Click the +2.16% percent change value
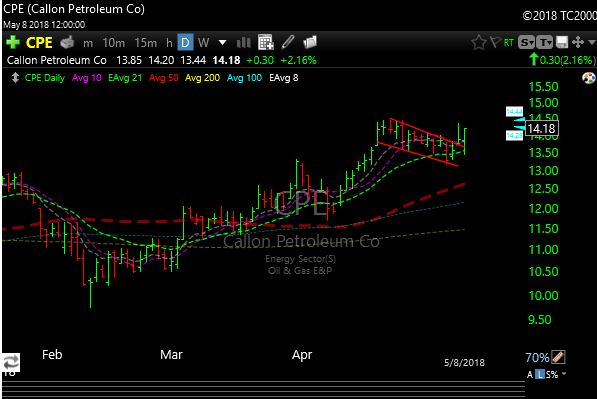Image resolution: width=597 pixels, height=399 pixels. point(298,60)
